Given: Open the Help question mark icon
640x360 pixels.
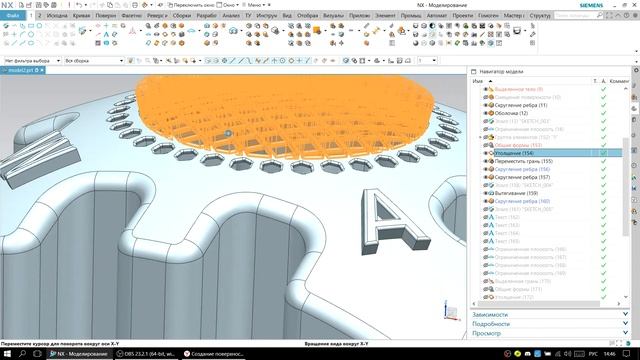Looking at the screenshot, I should (626, 16).
